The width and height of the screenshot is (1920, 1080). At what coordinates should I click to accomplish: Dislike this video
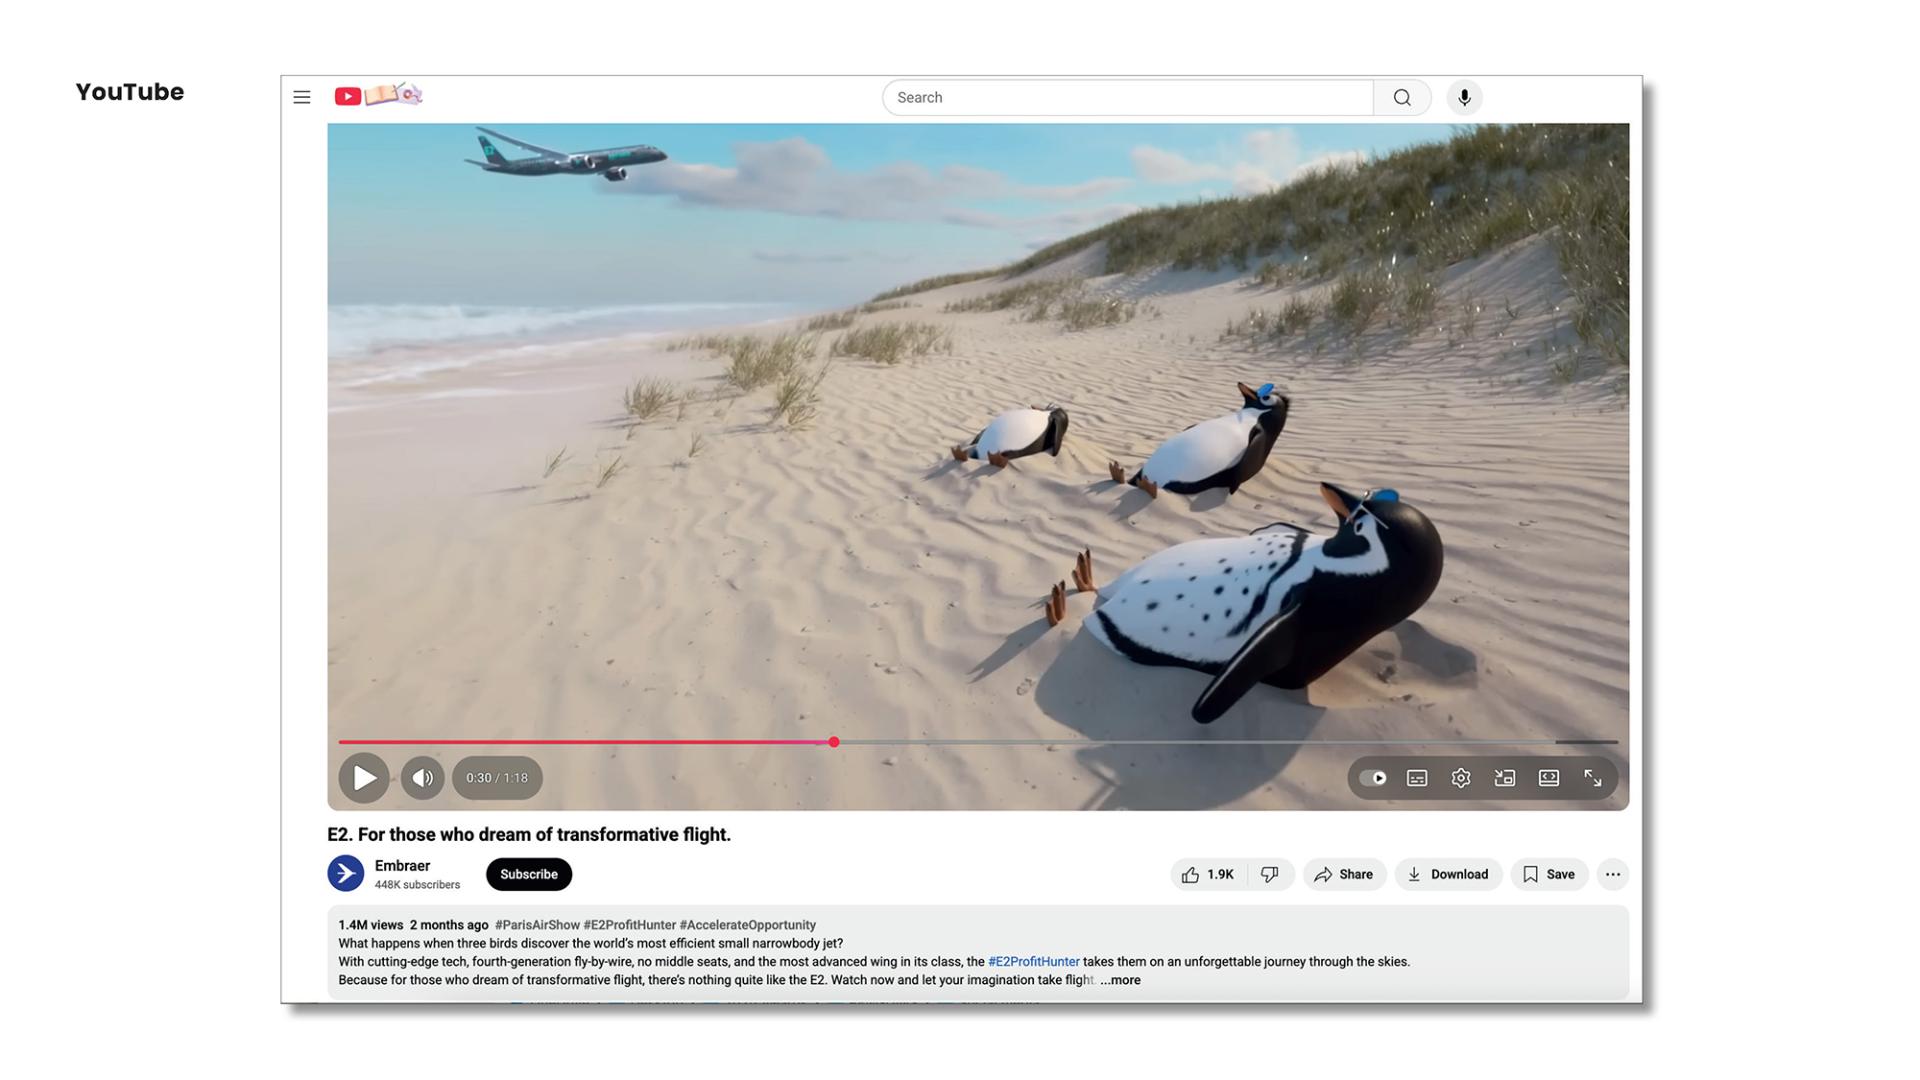point(1270,874)
